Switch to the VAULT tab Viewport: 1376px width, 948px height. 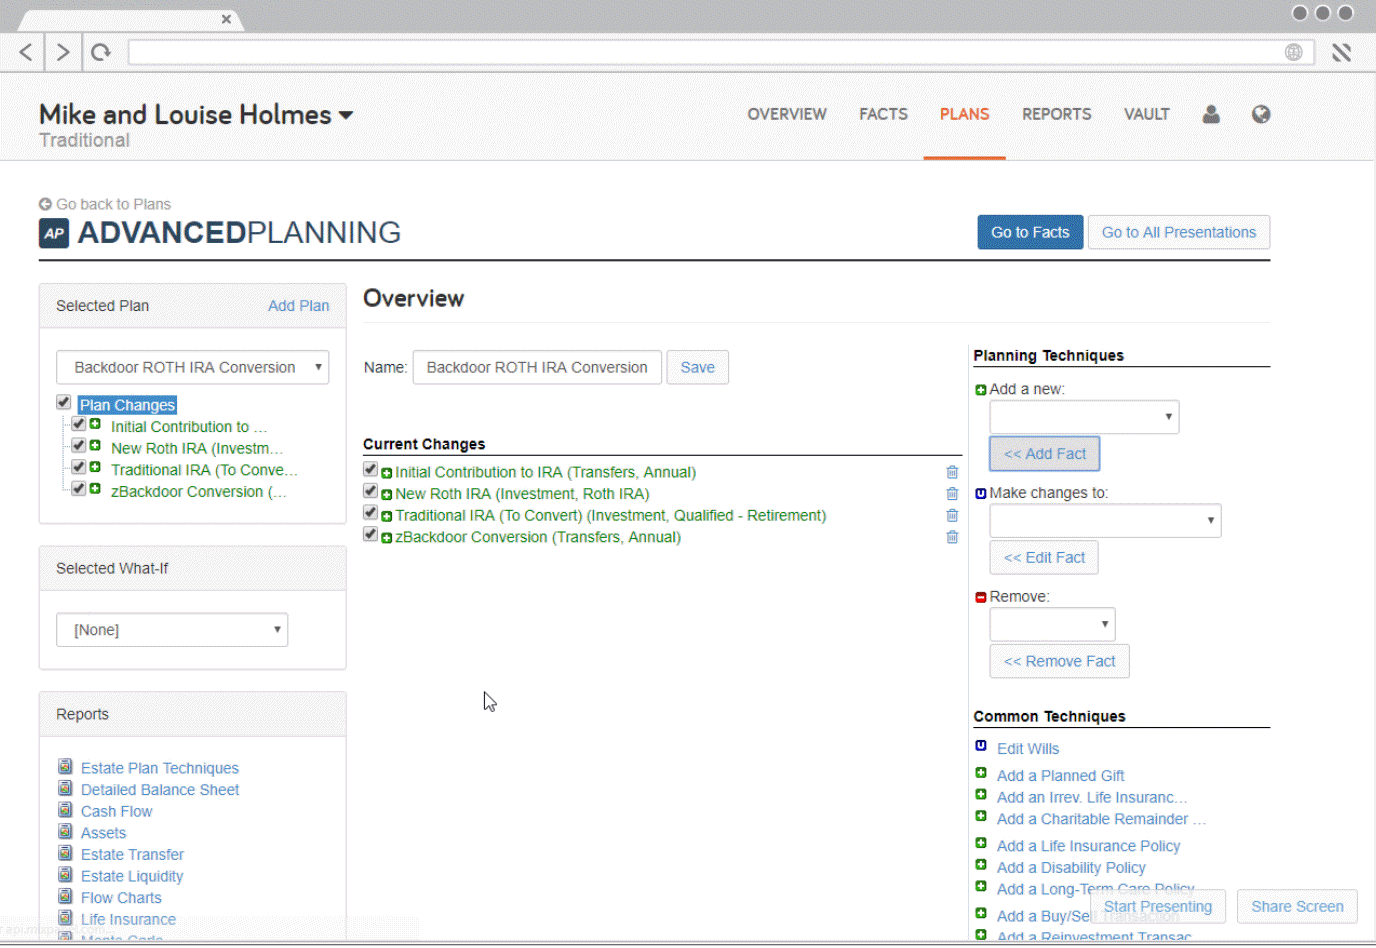coord(1146,115)
